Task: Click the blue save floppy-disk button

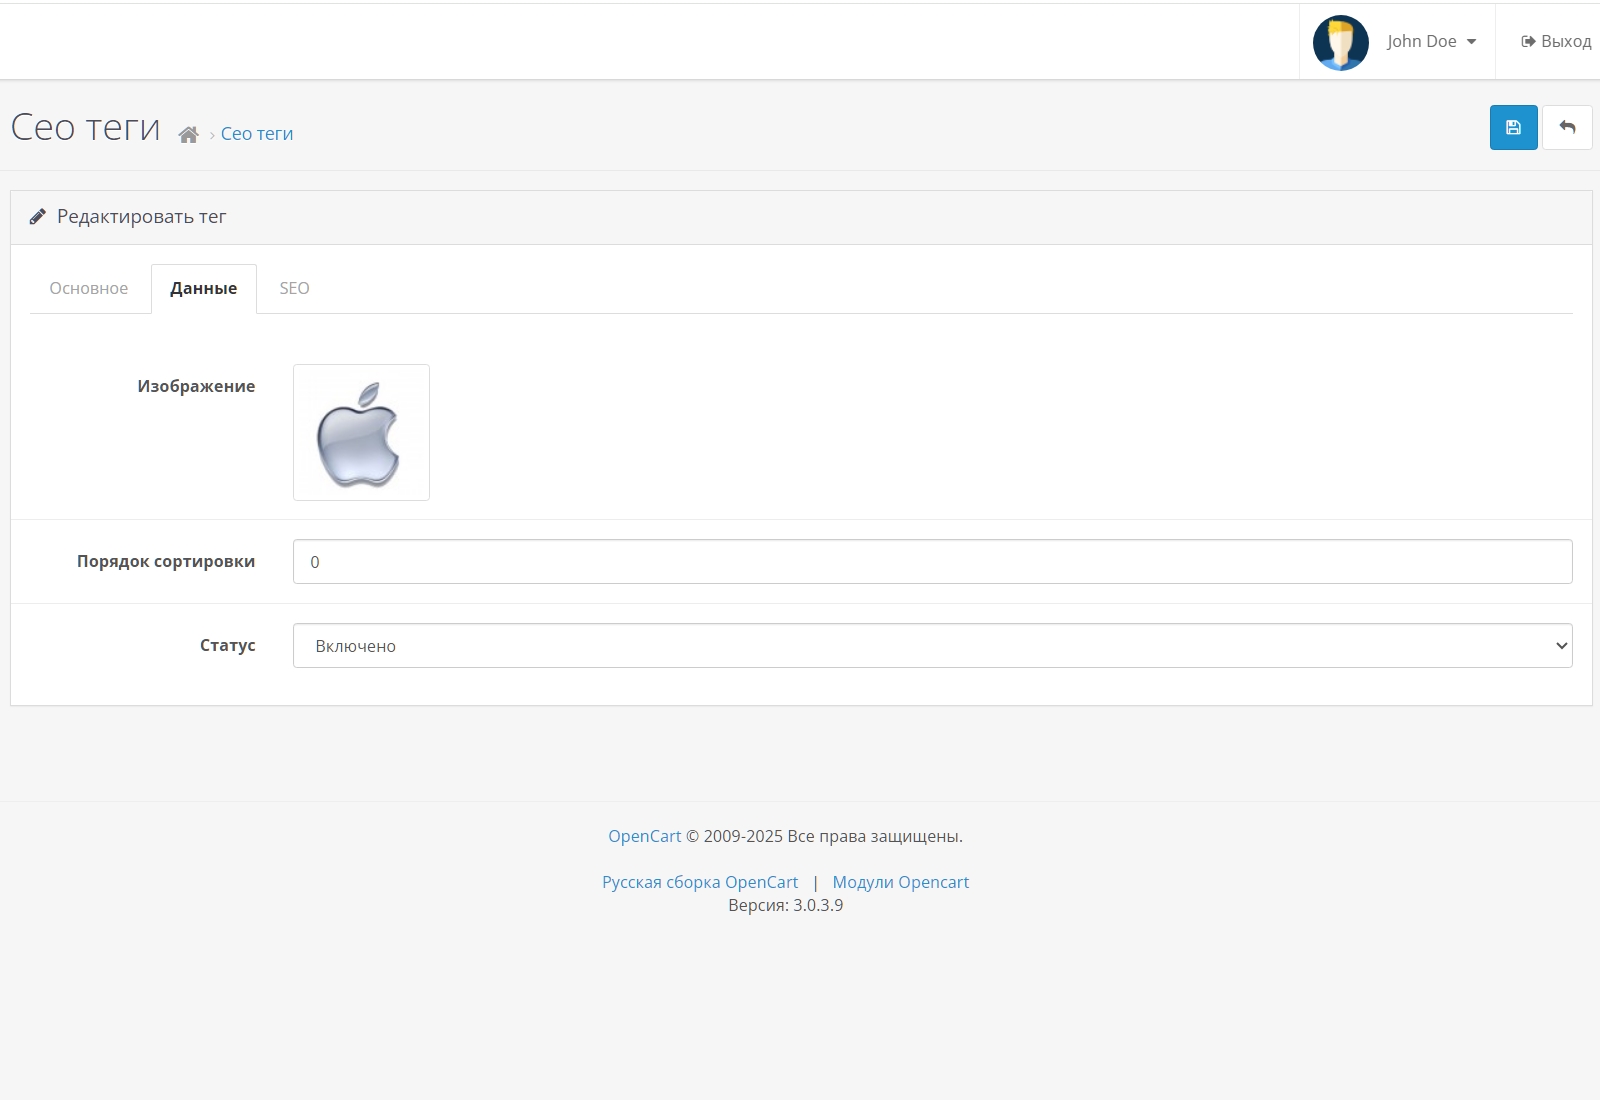Action: [1513, 128]
